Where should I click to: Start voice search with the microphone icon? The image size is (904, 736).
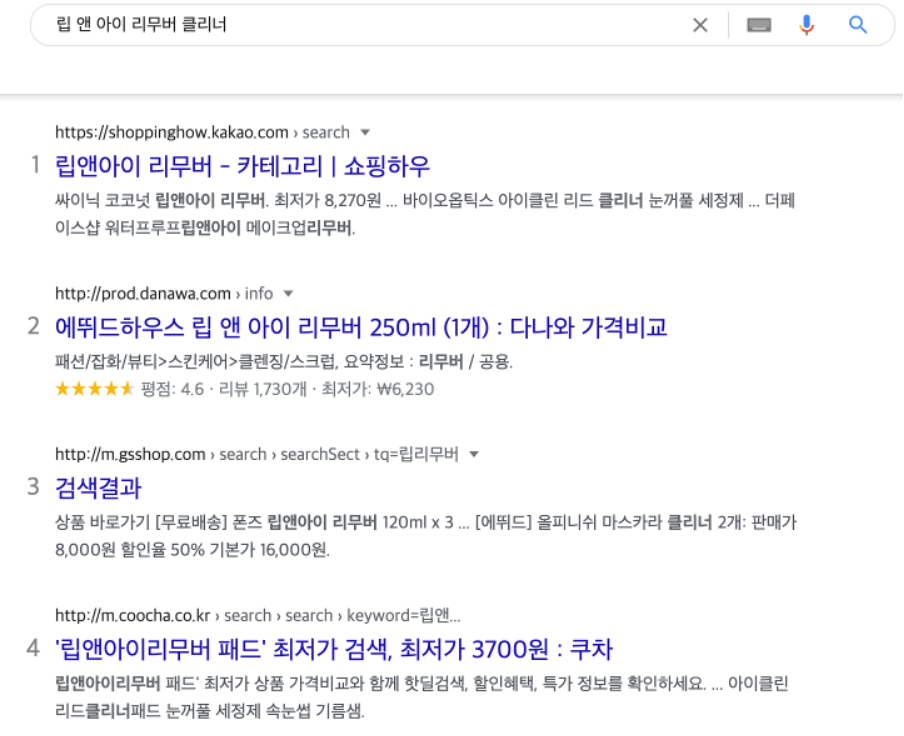tap(807, 25)
